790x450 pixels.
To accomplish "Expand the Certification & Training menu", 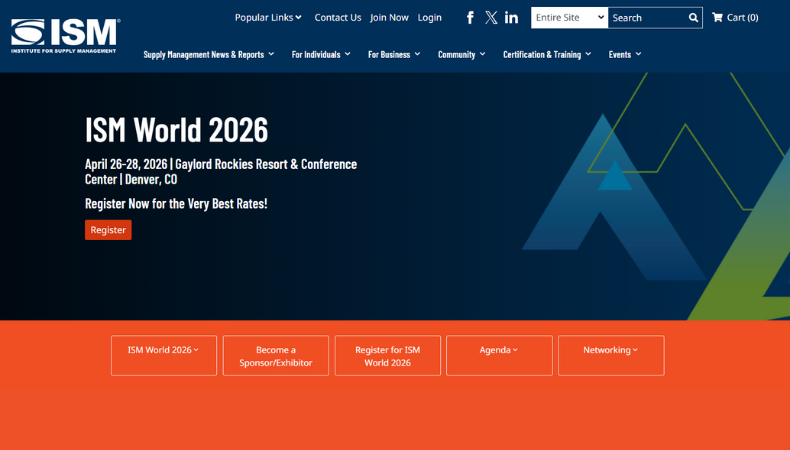I will click(x=547, y=54).
